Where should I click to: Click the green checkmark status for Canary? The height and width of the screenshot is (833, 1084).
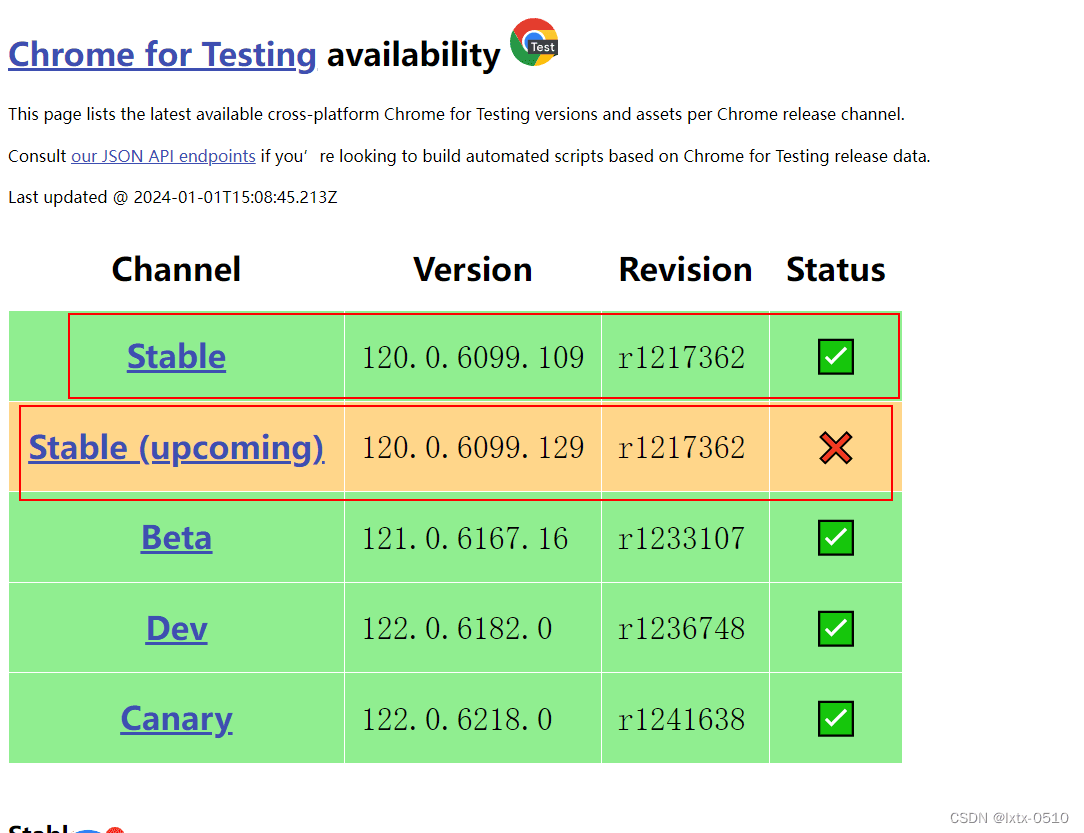(x=836, y=719)
